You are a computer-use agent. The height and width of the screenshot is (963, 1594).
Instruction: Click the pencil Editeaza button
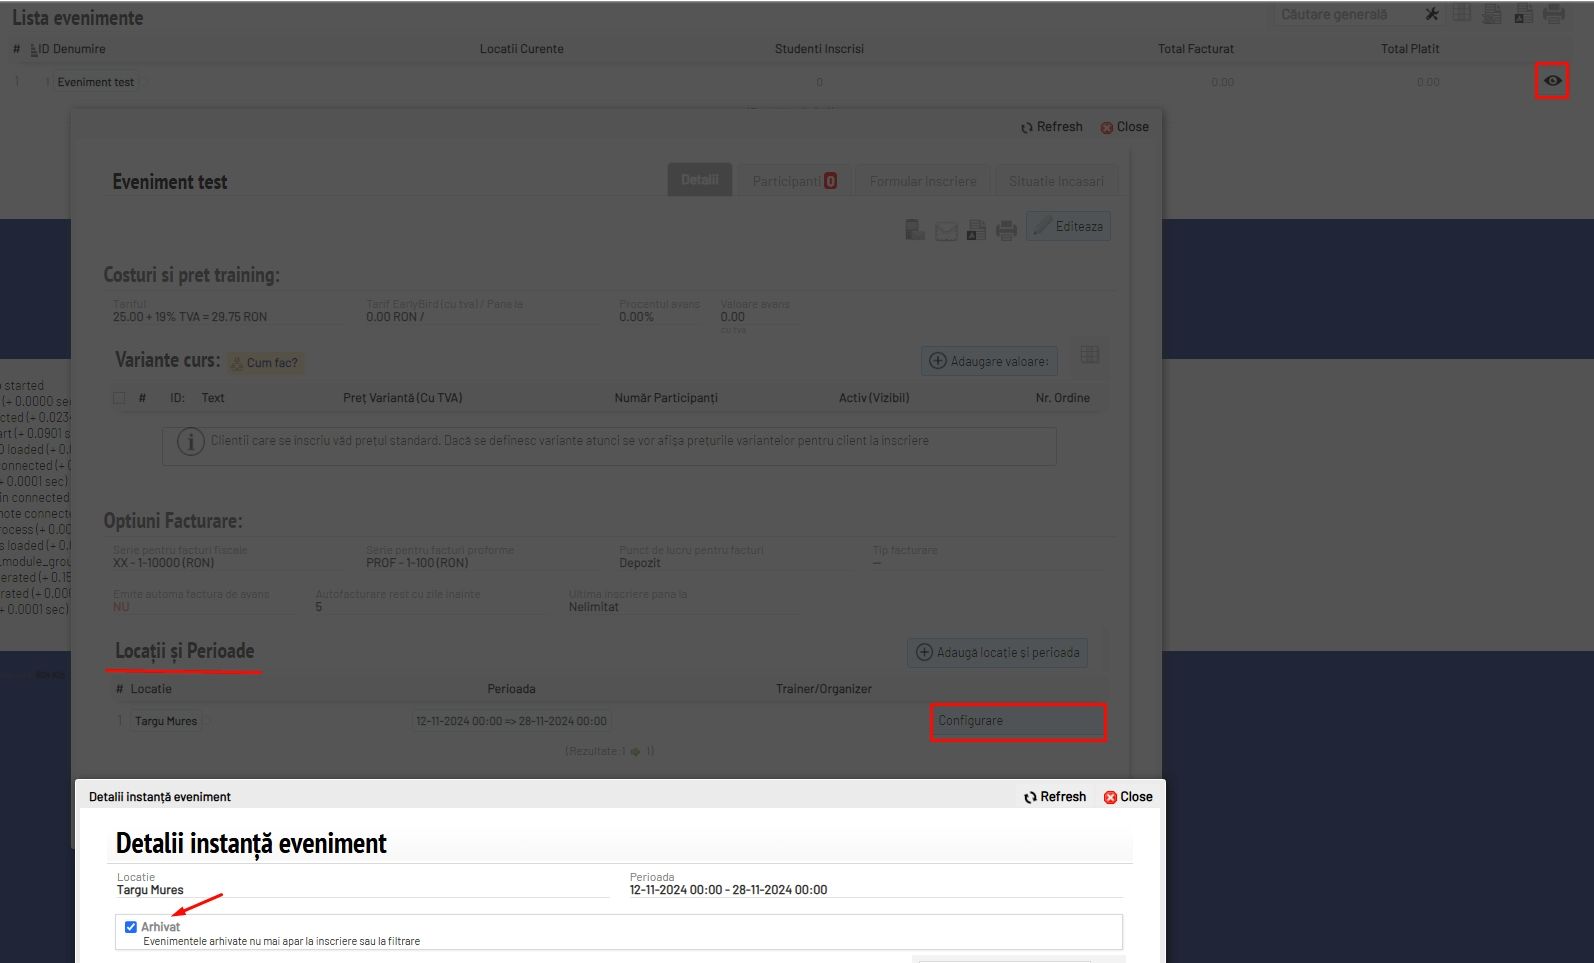click(1068, 227)
